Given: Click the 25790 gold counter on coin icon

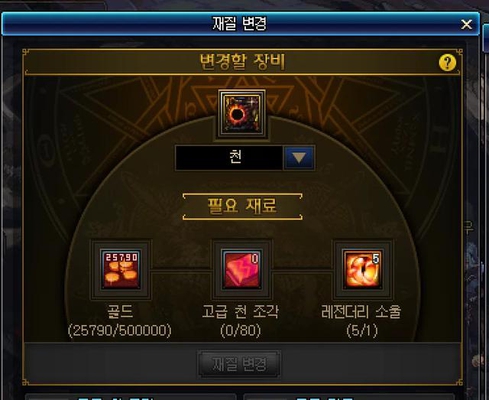Looking at the screenshot, I should click(121, 257).
